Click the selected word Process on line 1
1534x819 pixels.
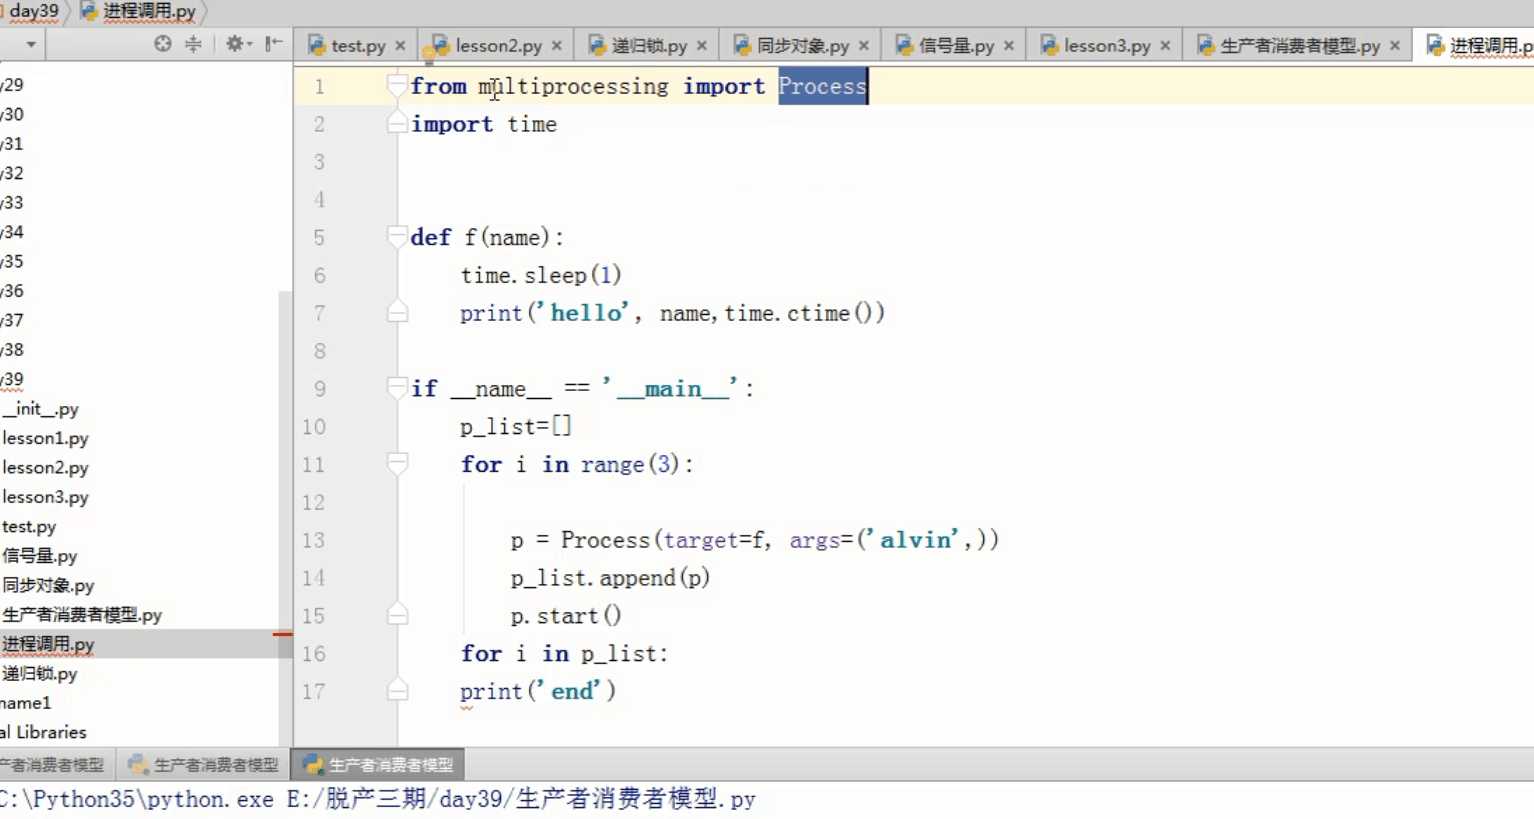click(822, 86)
